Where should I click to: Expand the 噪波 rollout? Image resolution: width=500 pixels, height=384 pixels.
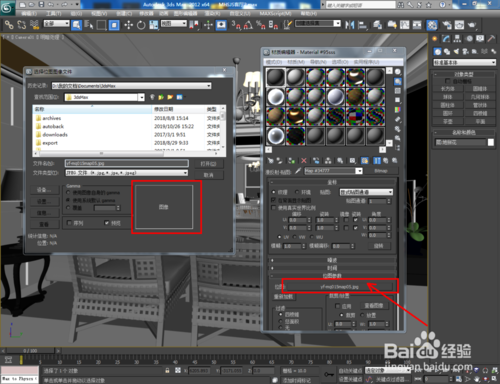click(332, 260)
